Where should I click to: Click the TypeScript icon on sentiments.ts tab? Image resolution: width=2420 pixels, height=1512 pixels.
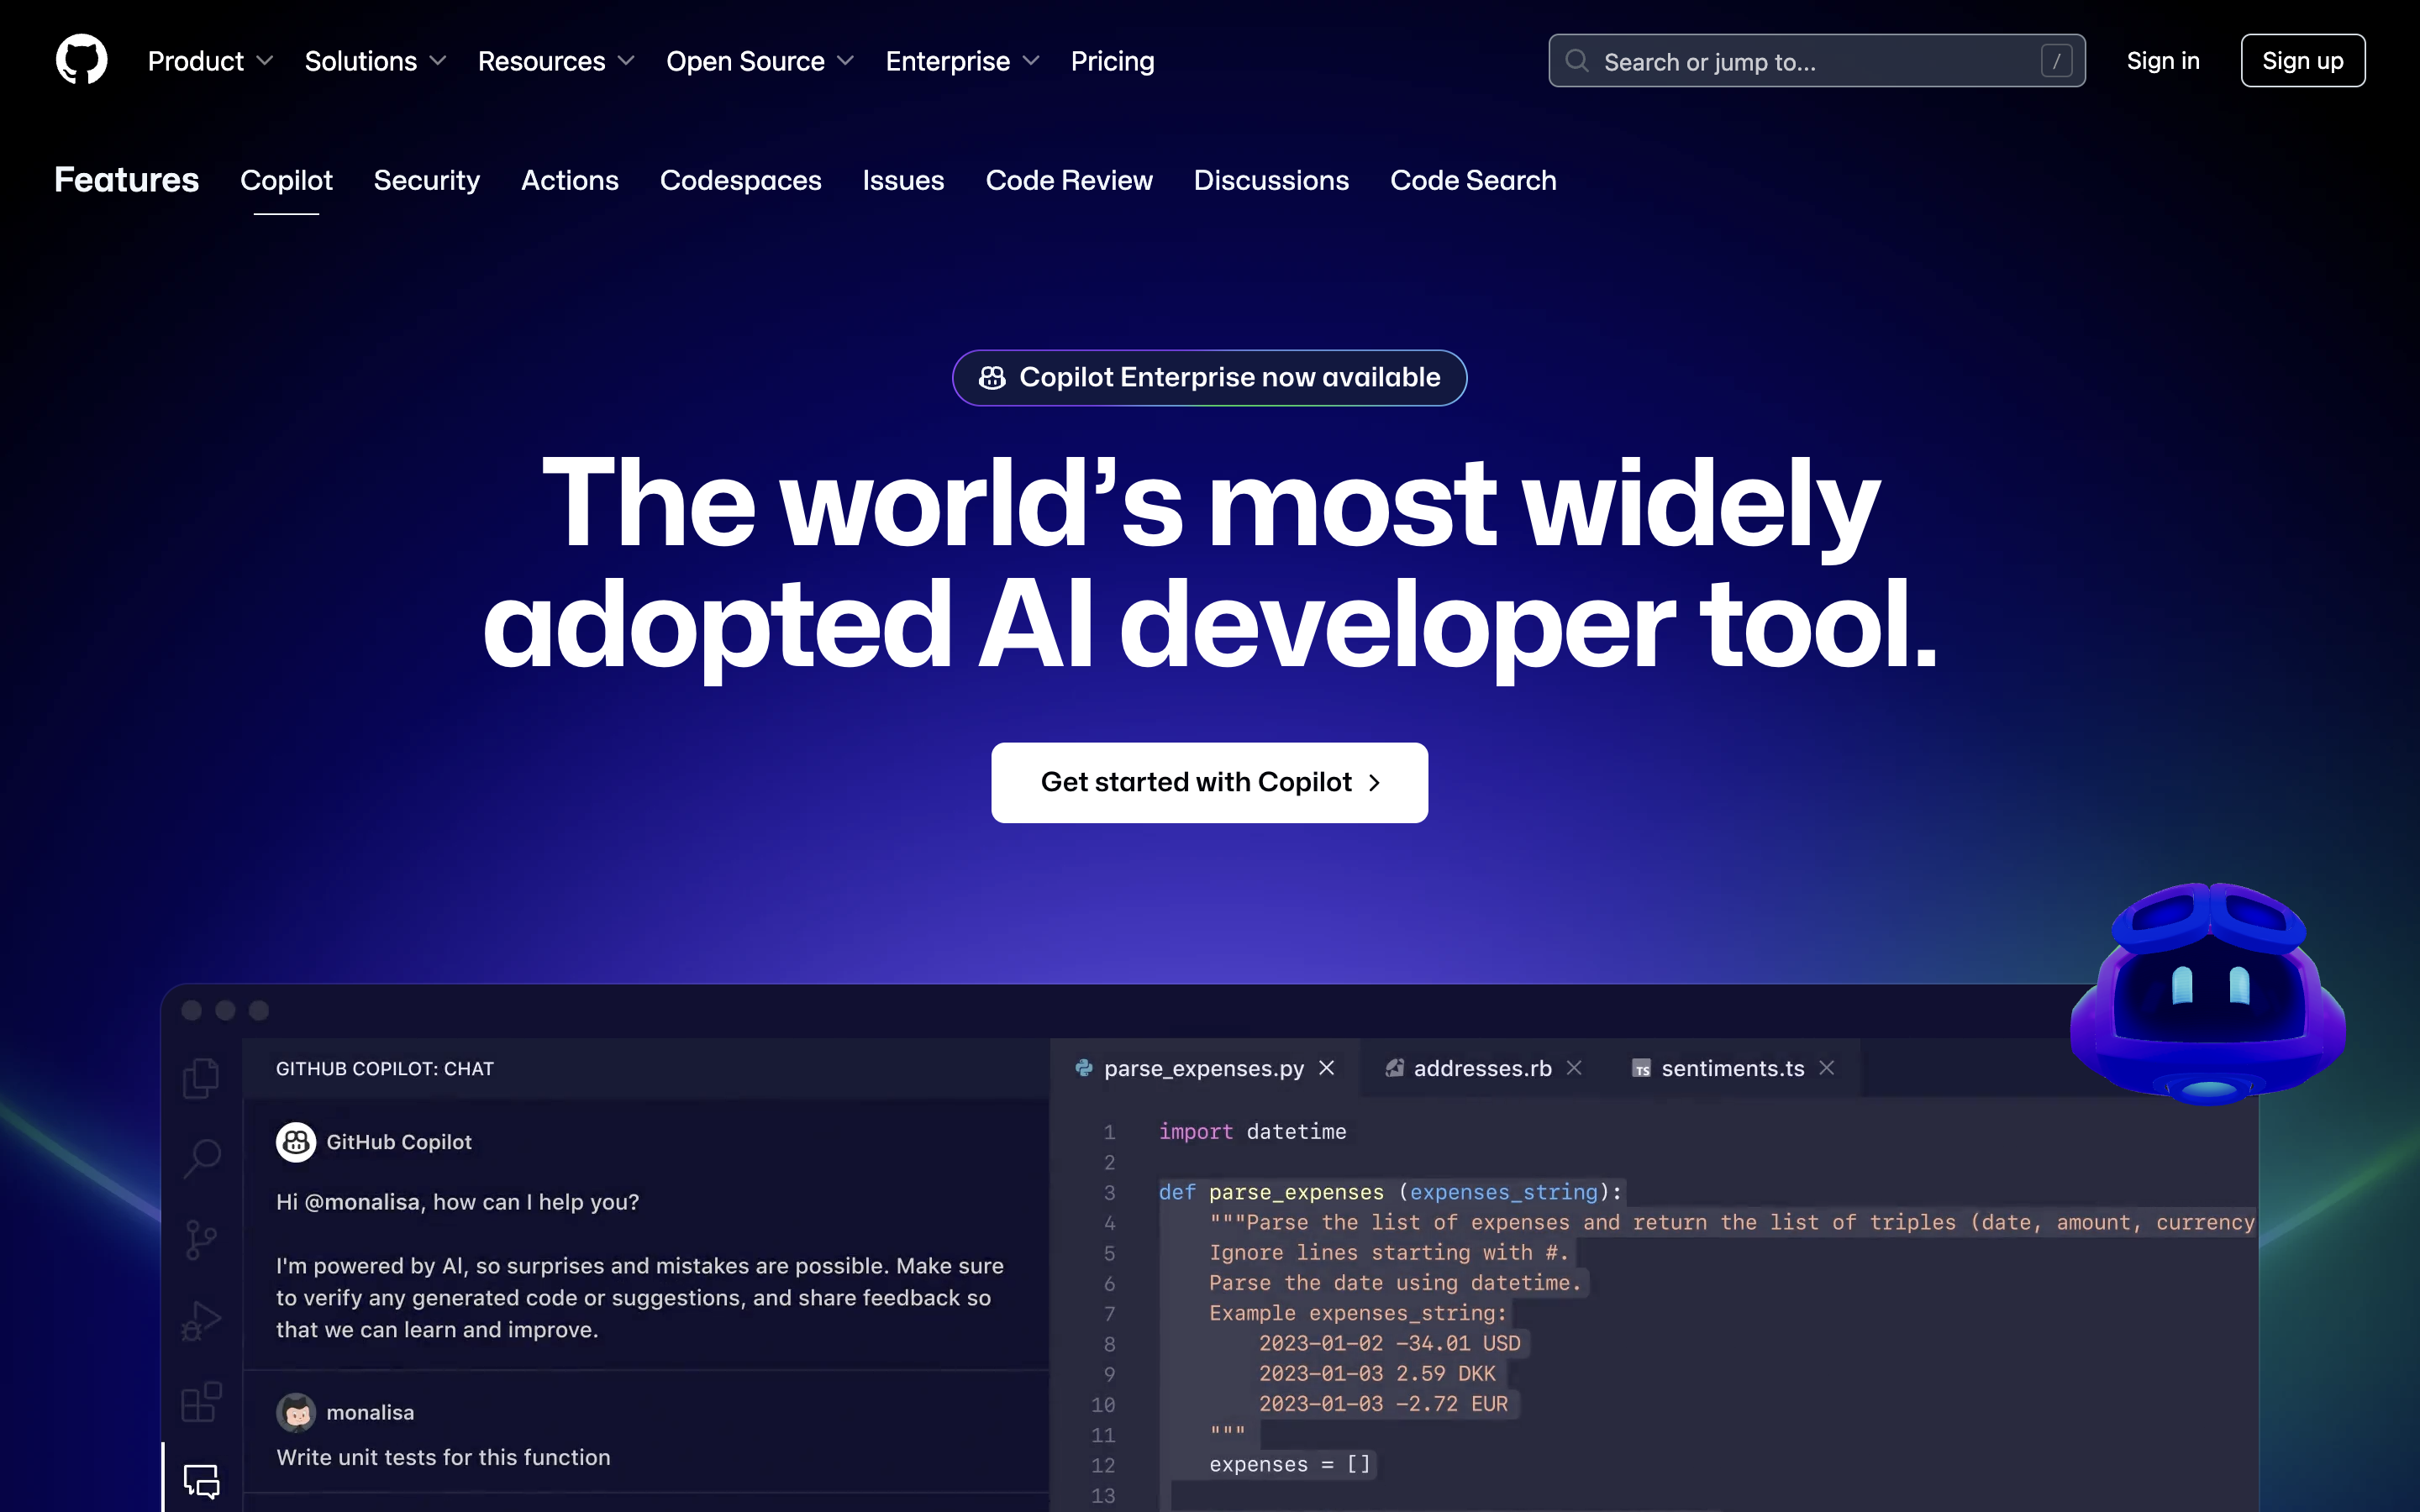[x=1641, y=1069]
